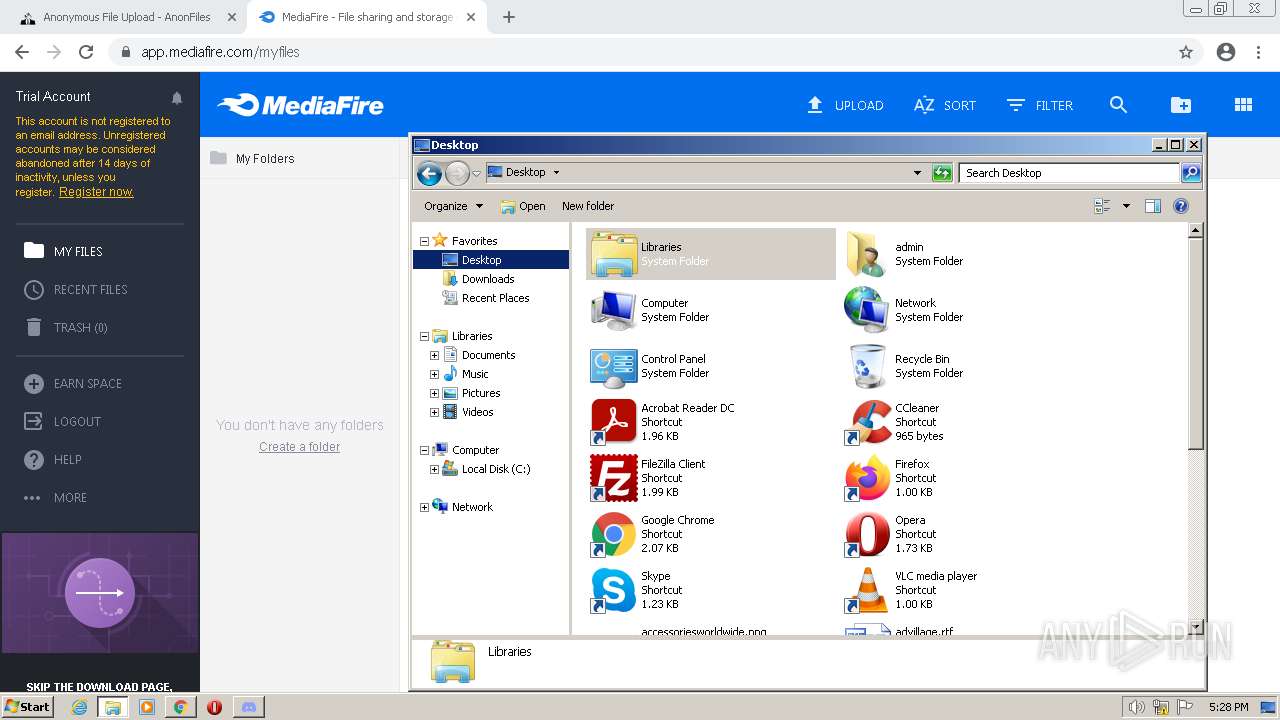Viewport: 1280px width, 720px height.
Task: Collapse the Favorites tree node
Action: click(424, 241)
